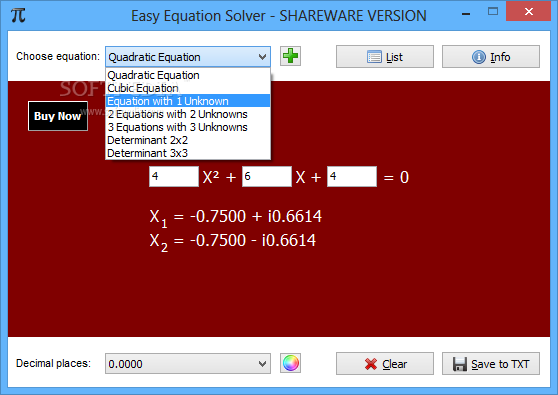Click the X1 result -0.7500 + i0.6614

[x=236, y=217]
